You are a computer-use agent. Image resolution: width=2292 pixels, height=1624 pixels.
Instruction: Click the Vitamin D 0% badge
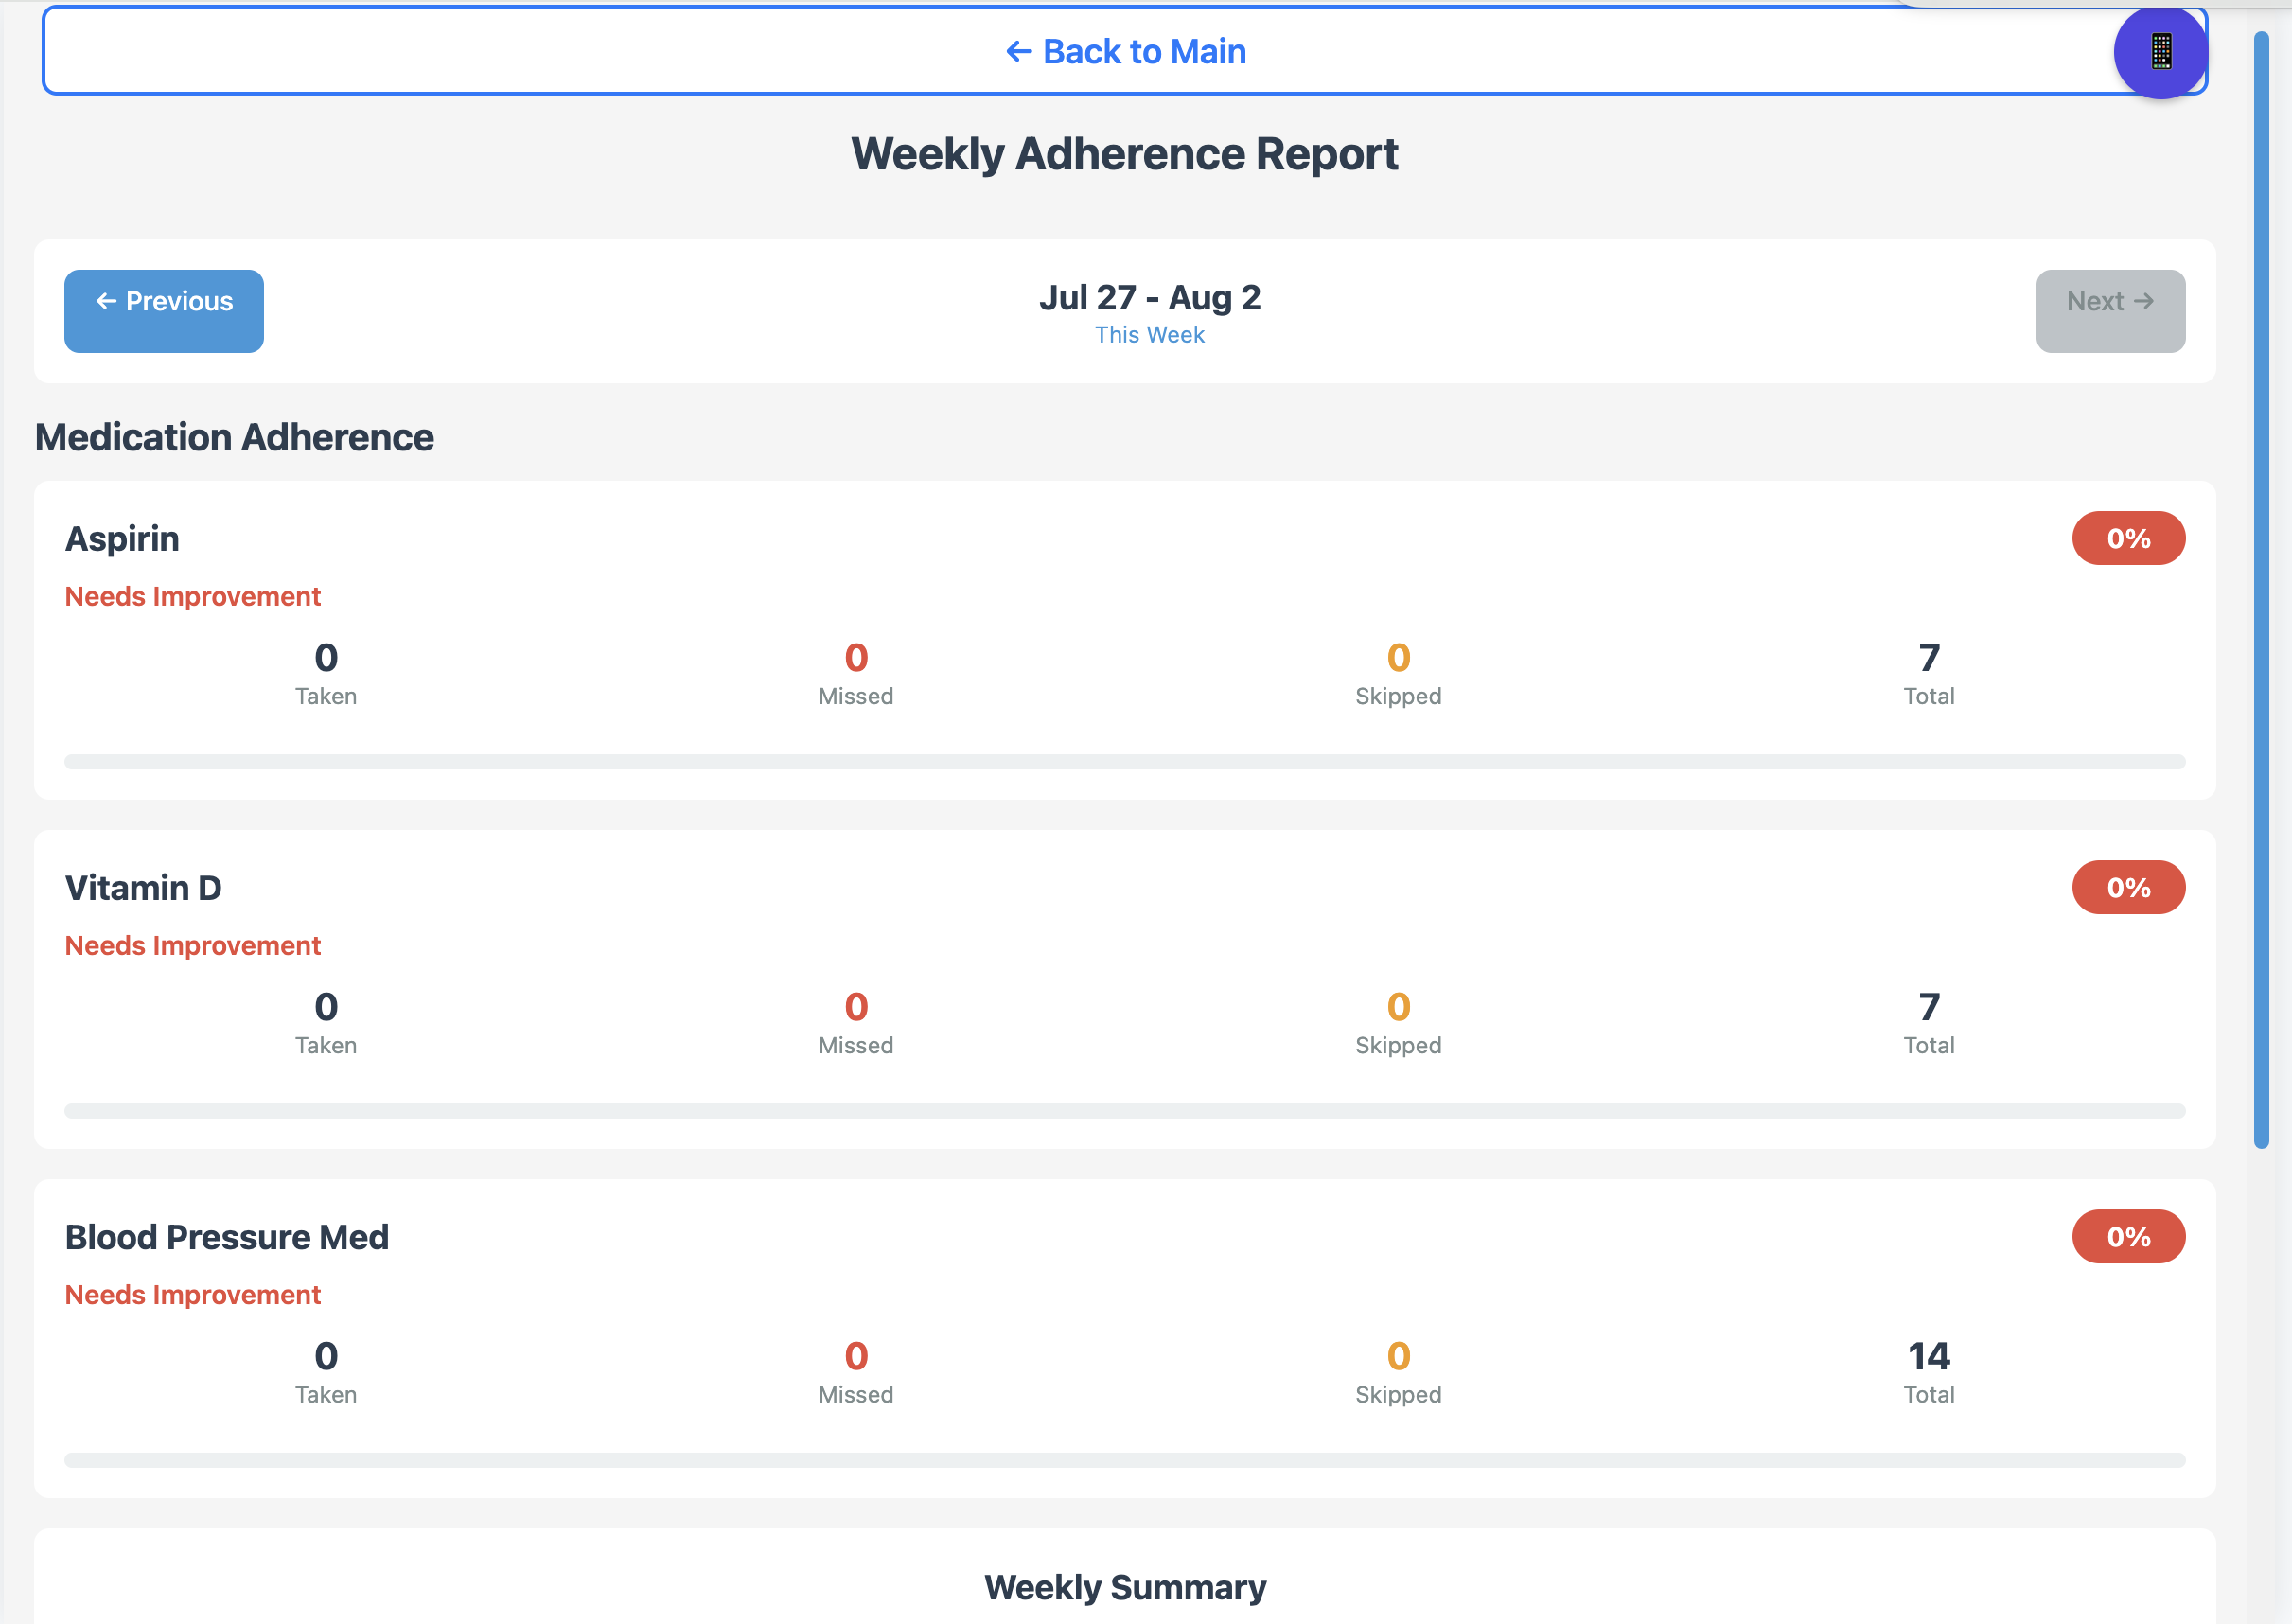[2127, 887]
